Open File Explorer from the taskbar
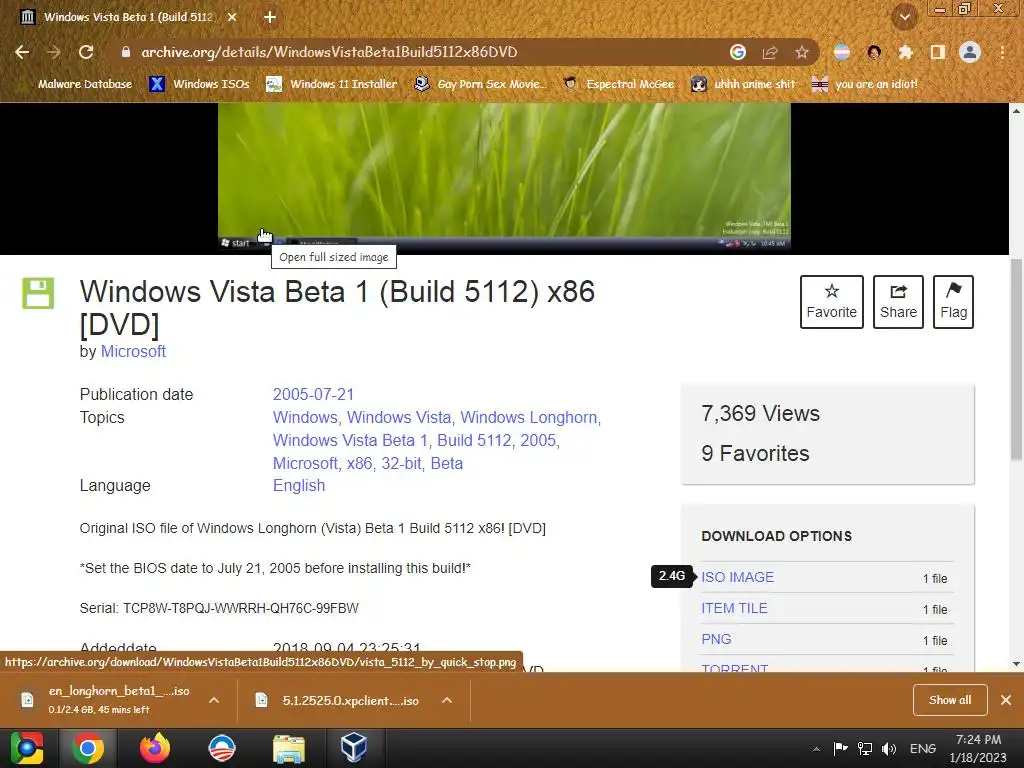This screenshot has height=768, width=1024. coord(289,748)
